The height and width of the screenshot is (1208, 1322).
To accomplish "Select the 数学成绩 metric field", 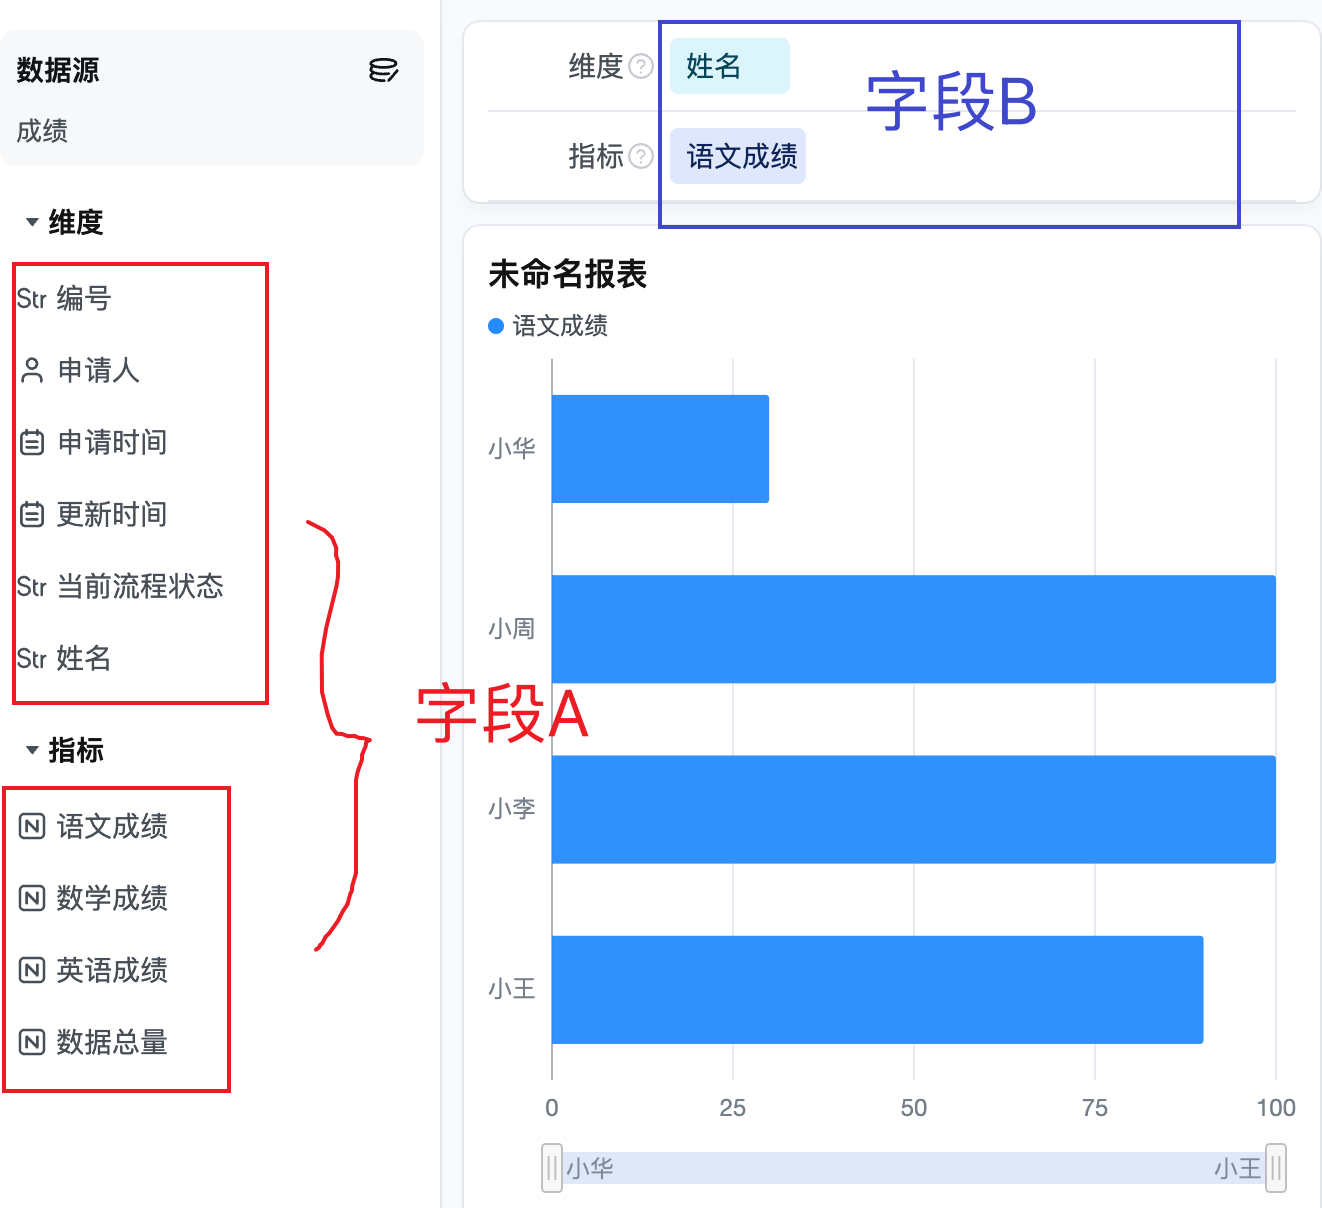I will coord(112,898).
